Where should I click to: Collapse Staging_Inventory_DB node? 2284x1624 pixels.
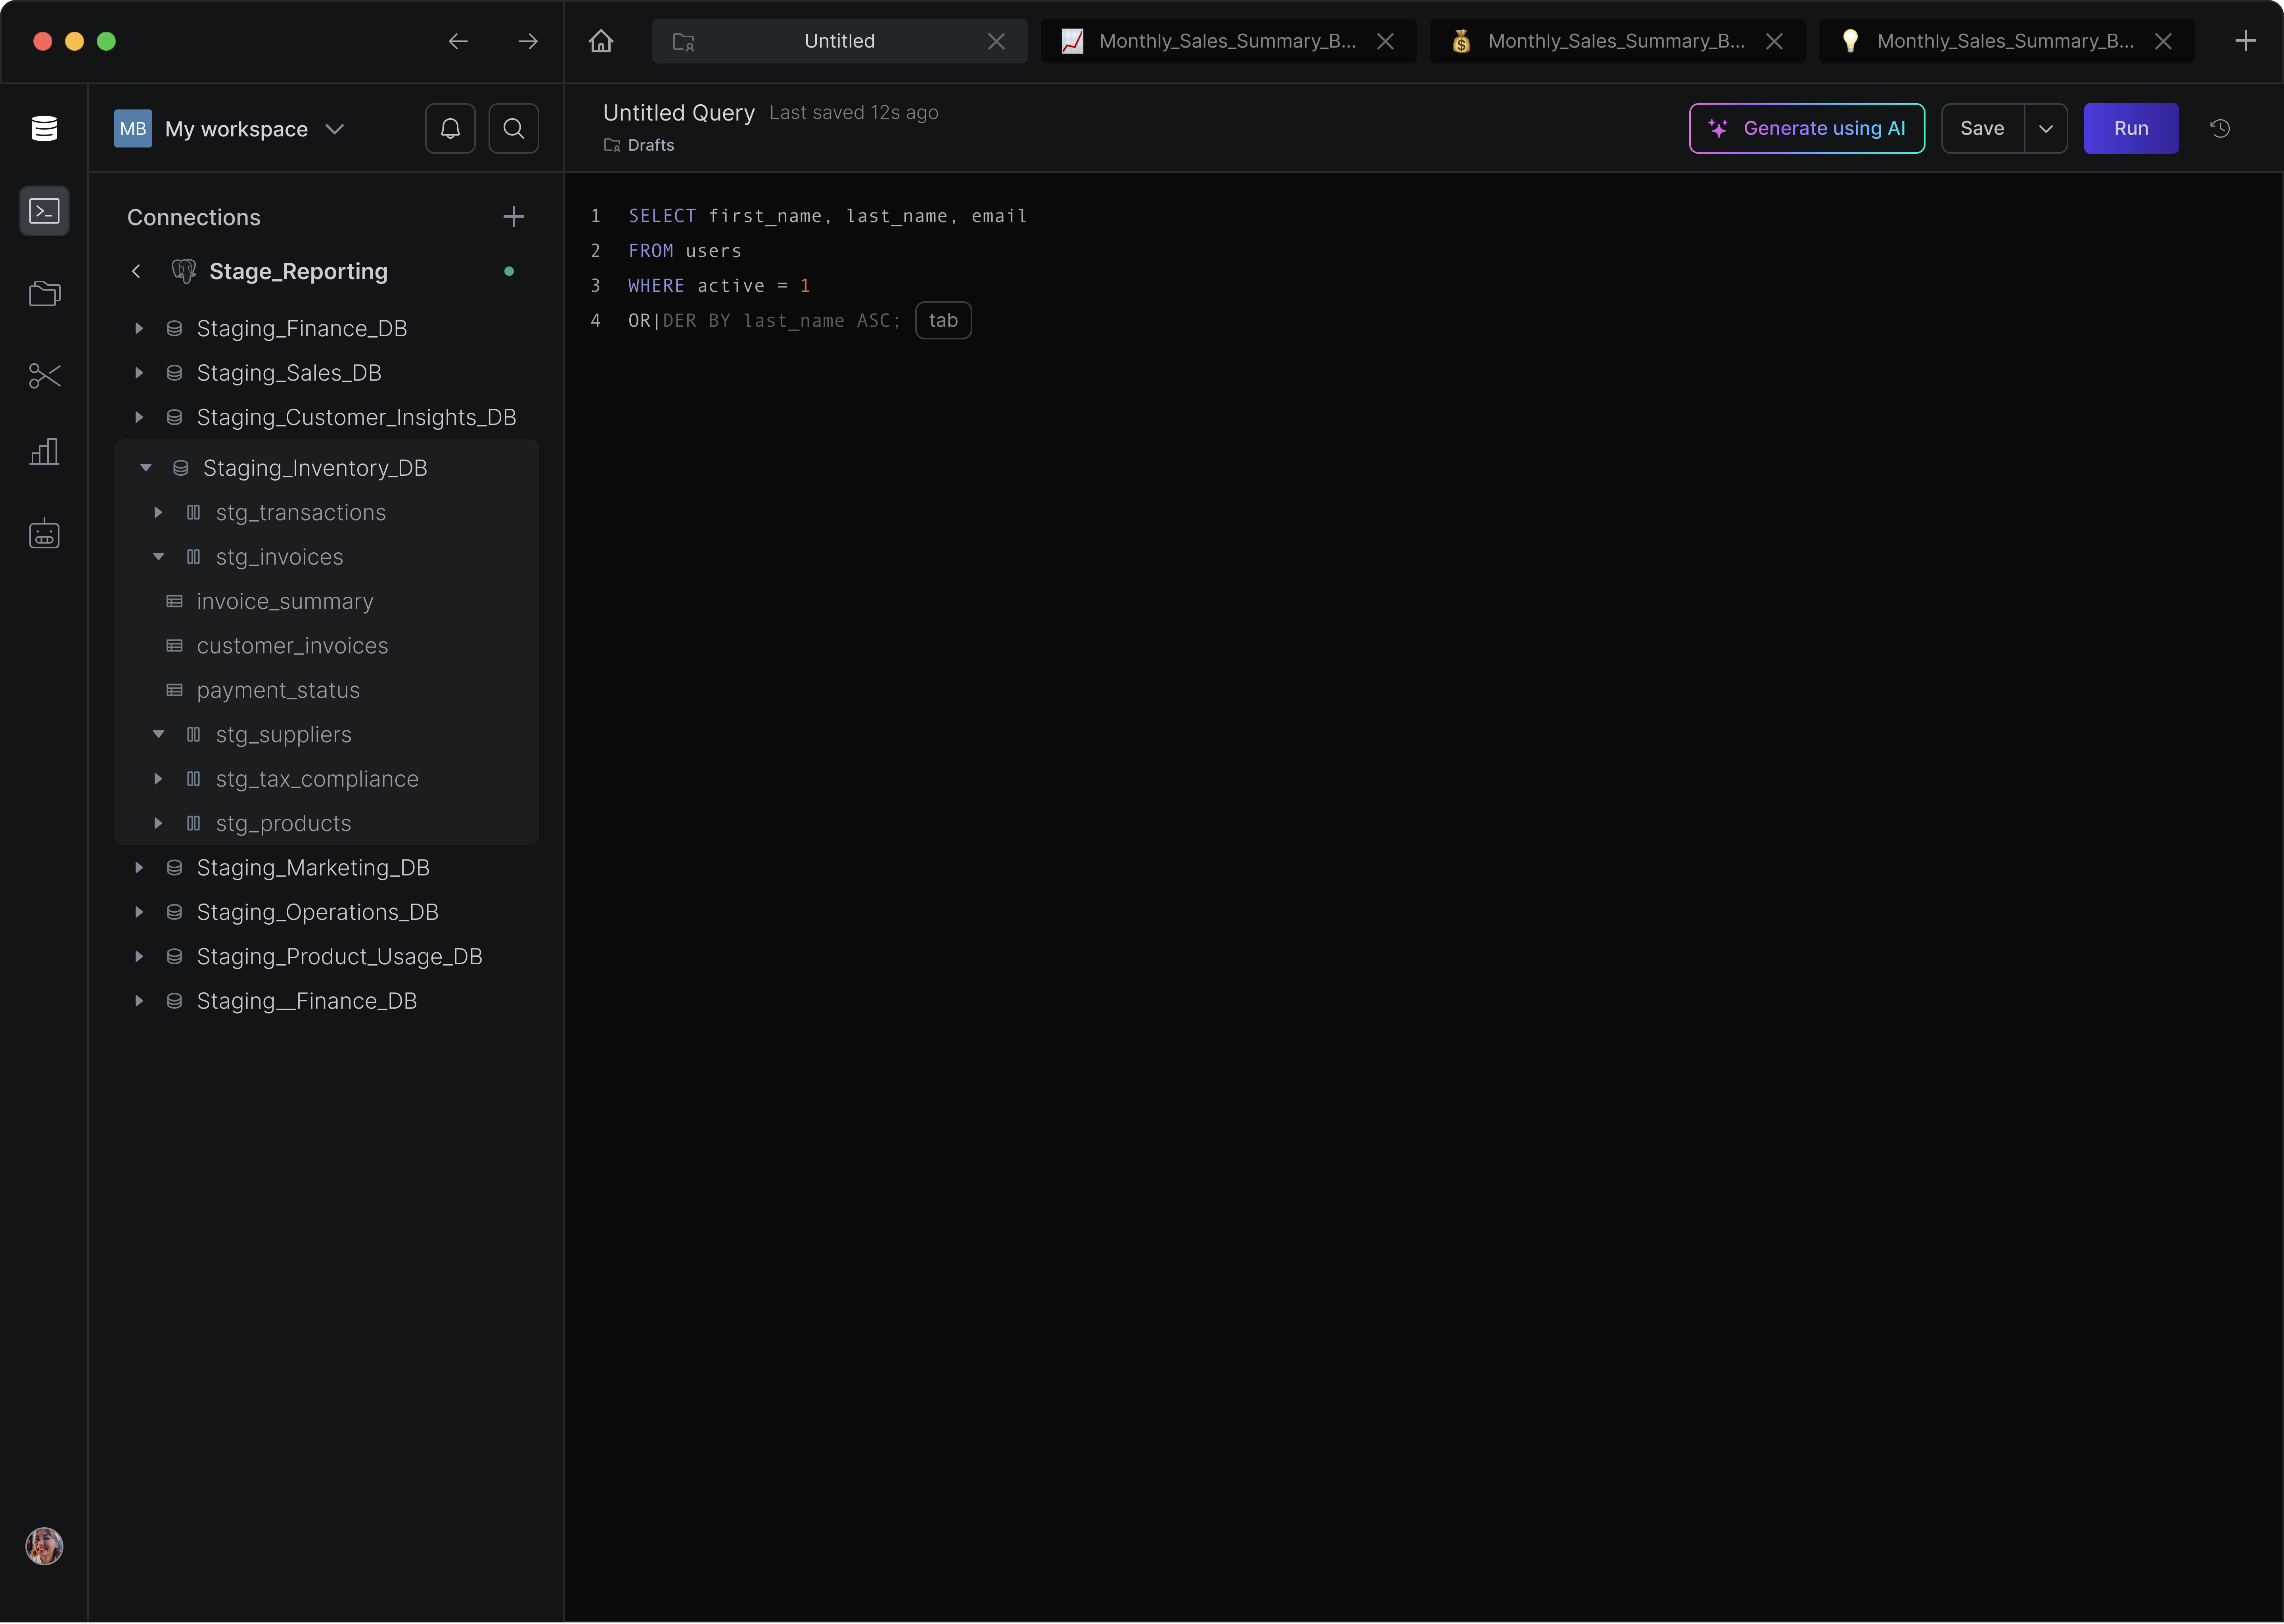146,468
